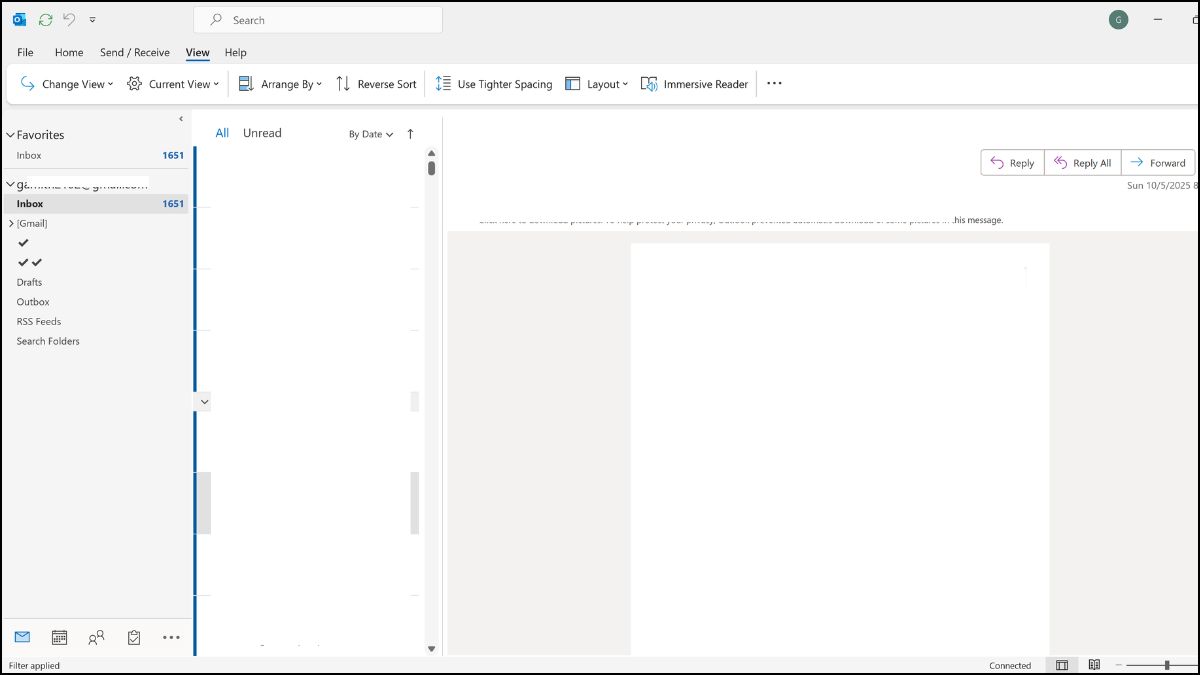
Task: Open the single checkmark folder
Action: tap(24, 243)
